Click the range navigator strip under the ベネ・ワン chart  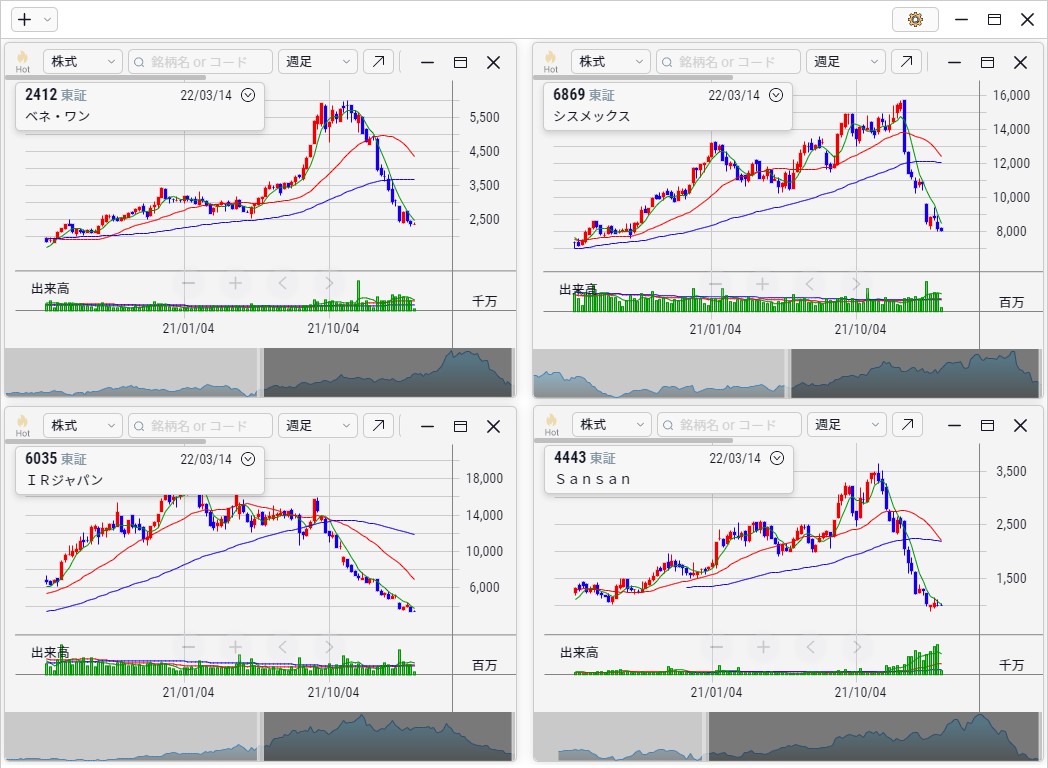(260, 372)
